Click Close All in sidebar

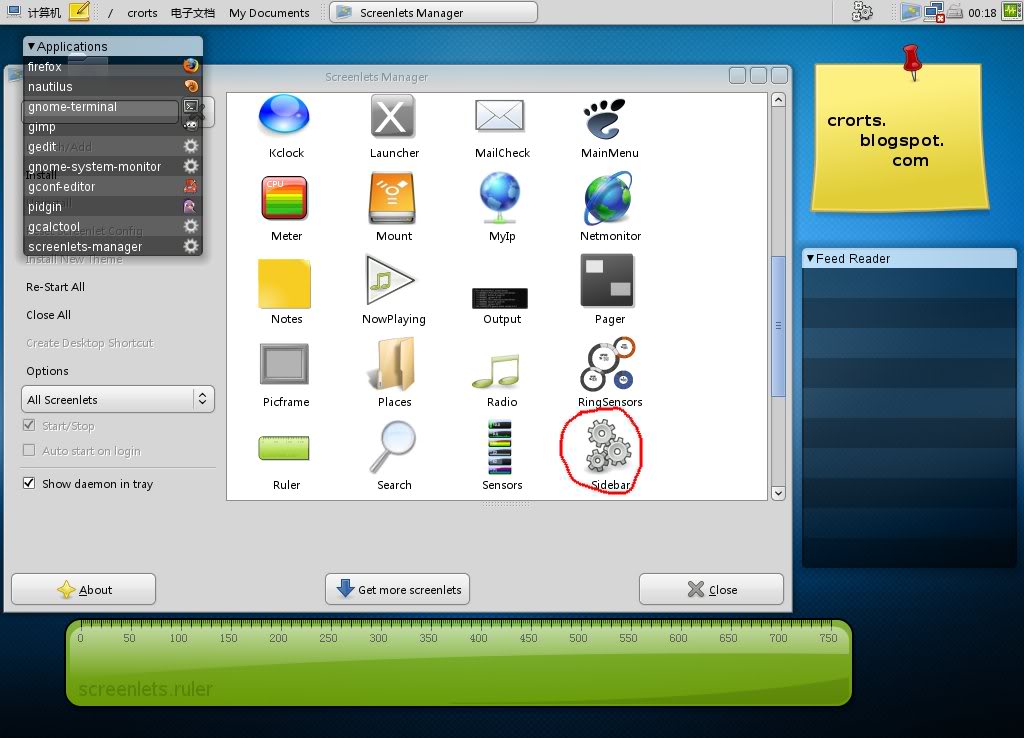click(x=48, y=315)
